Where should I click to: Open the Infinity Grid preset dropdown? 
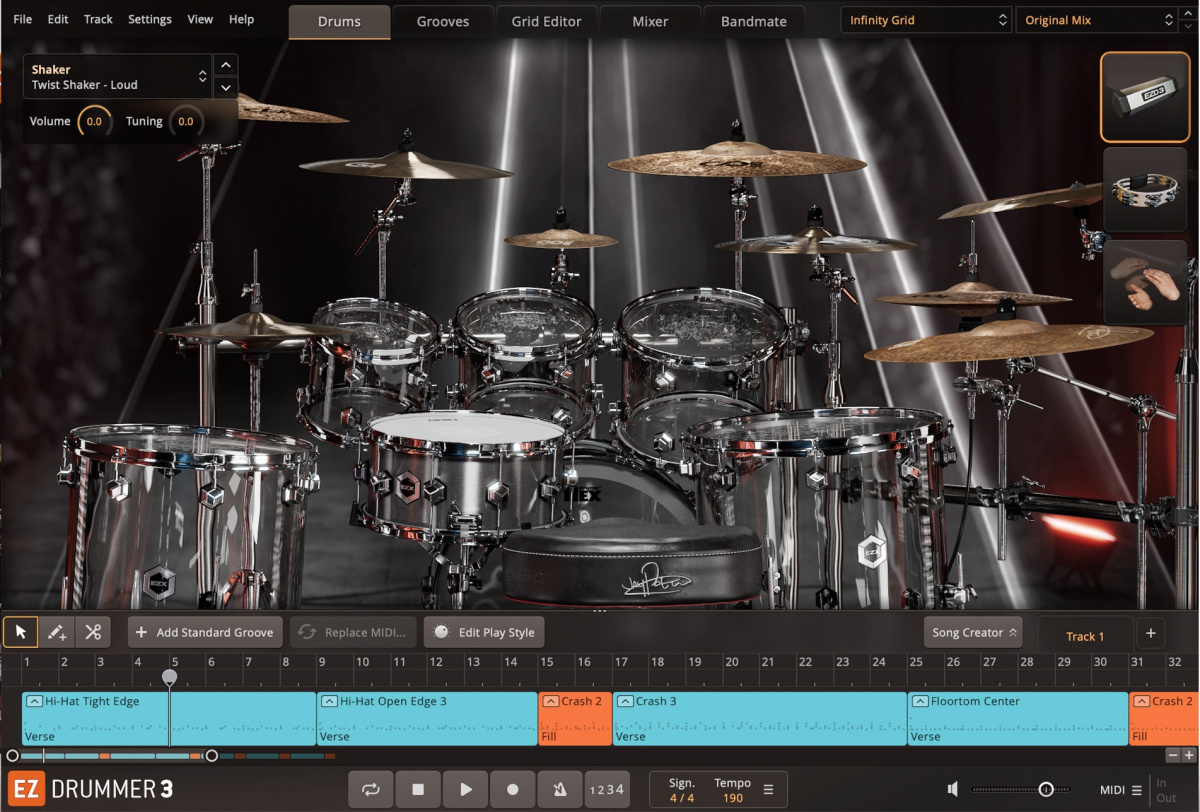(924, 19)
